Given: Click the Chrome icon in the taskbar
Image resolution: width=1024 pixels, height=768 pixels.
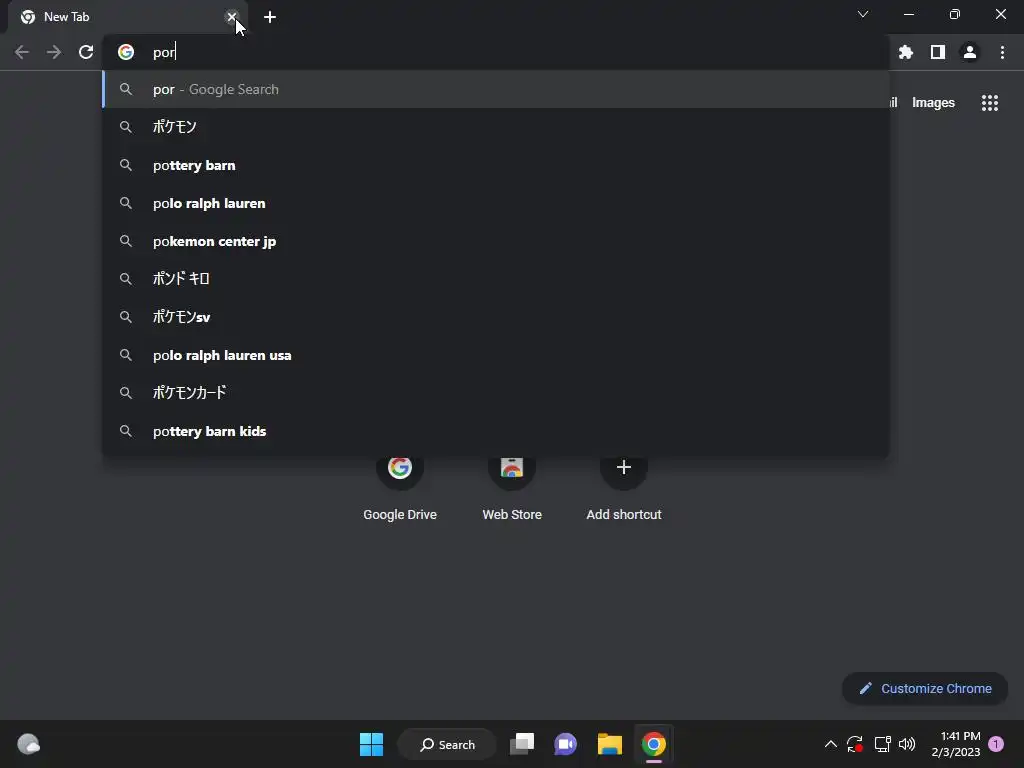Looking at the screenshot, I should coord(654,744).
